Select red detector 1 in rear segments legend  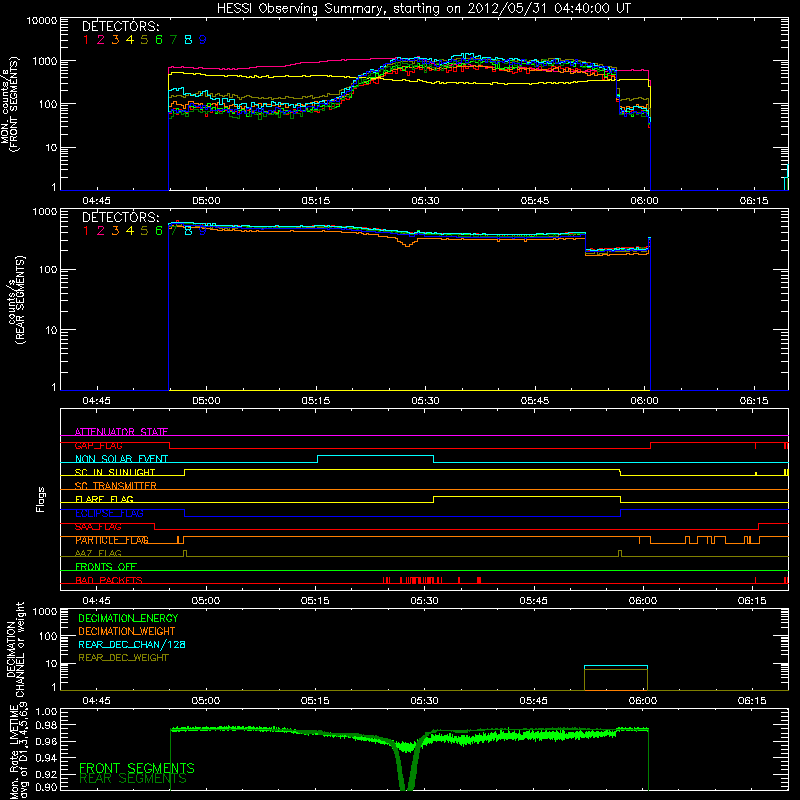click(86, 231)
